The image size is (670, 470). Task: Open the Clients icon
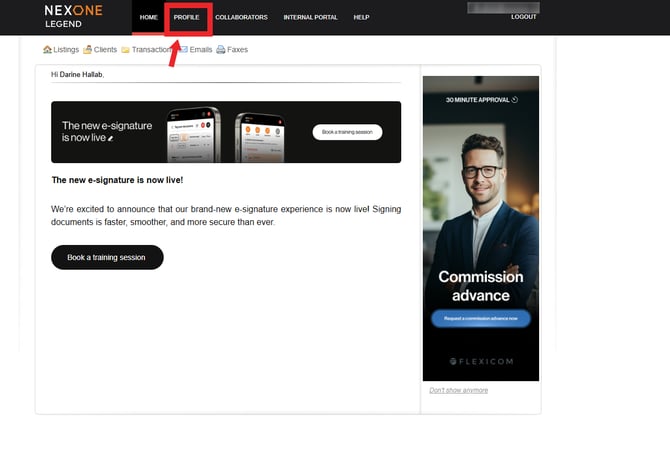[x=87, y=50]
